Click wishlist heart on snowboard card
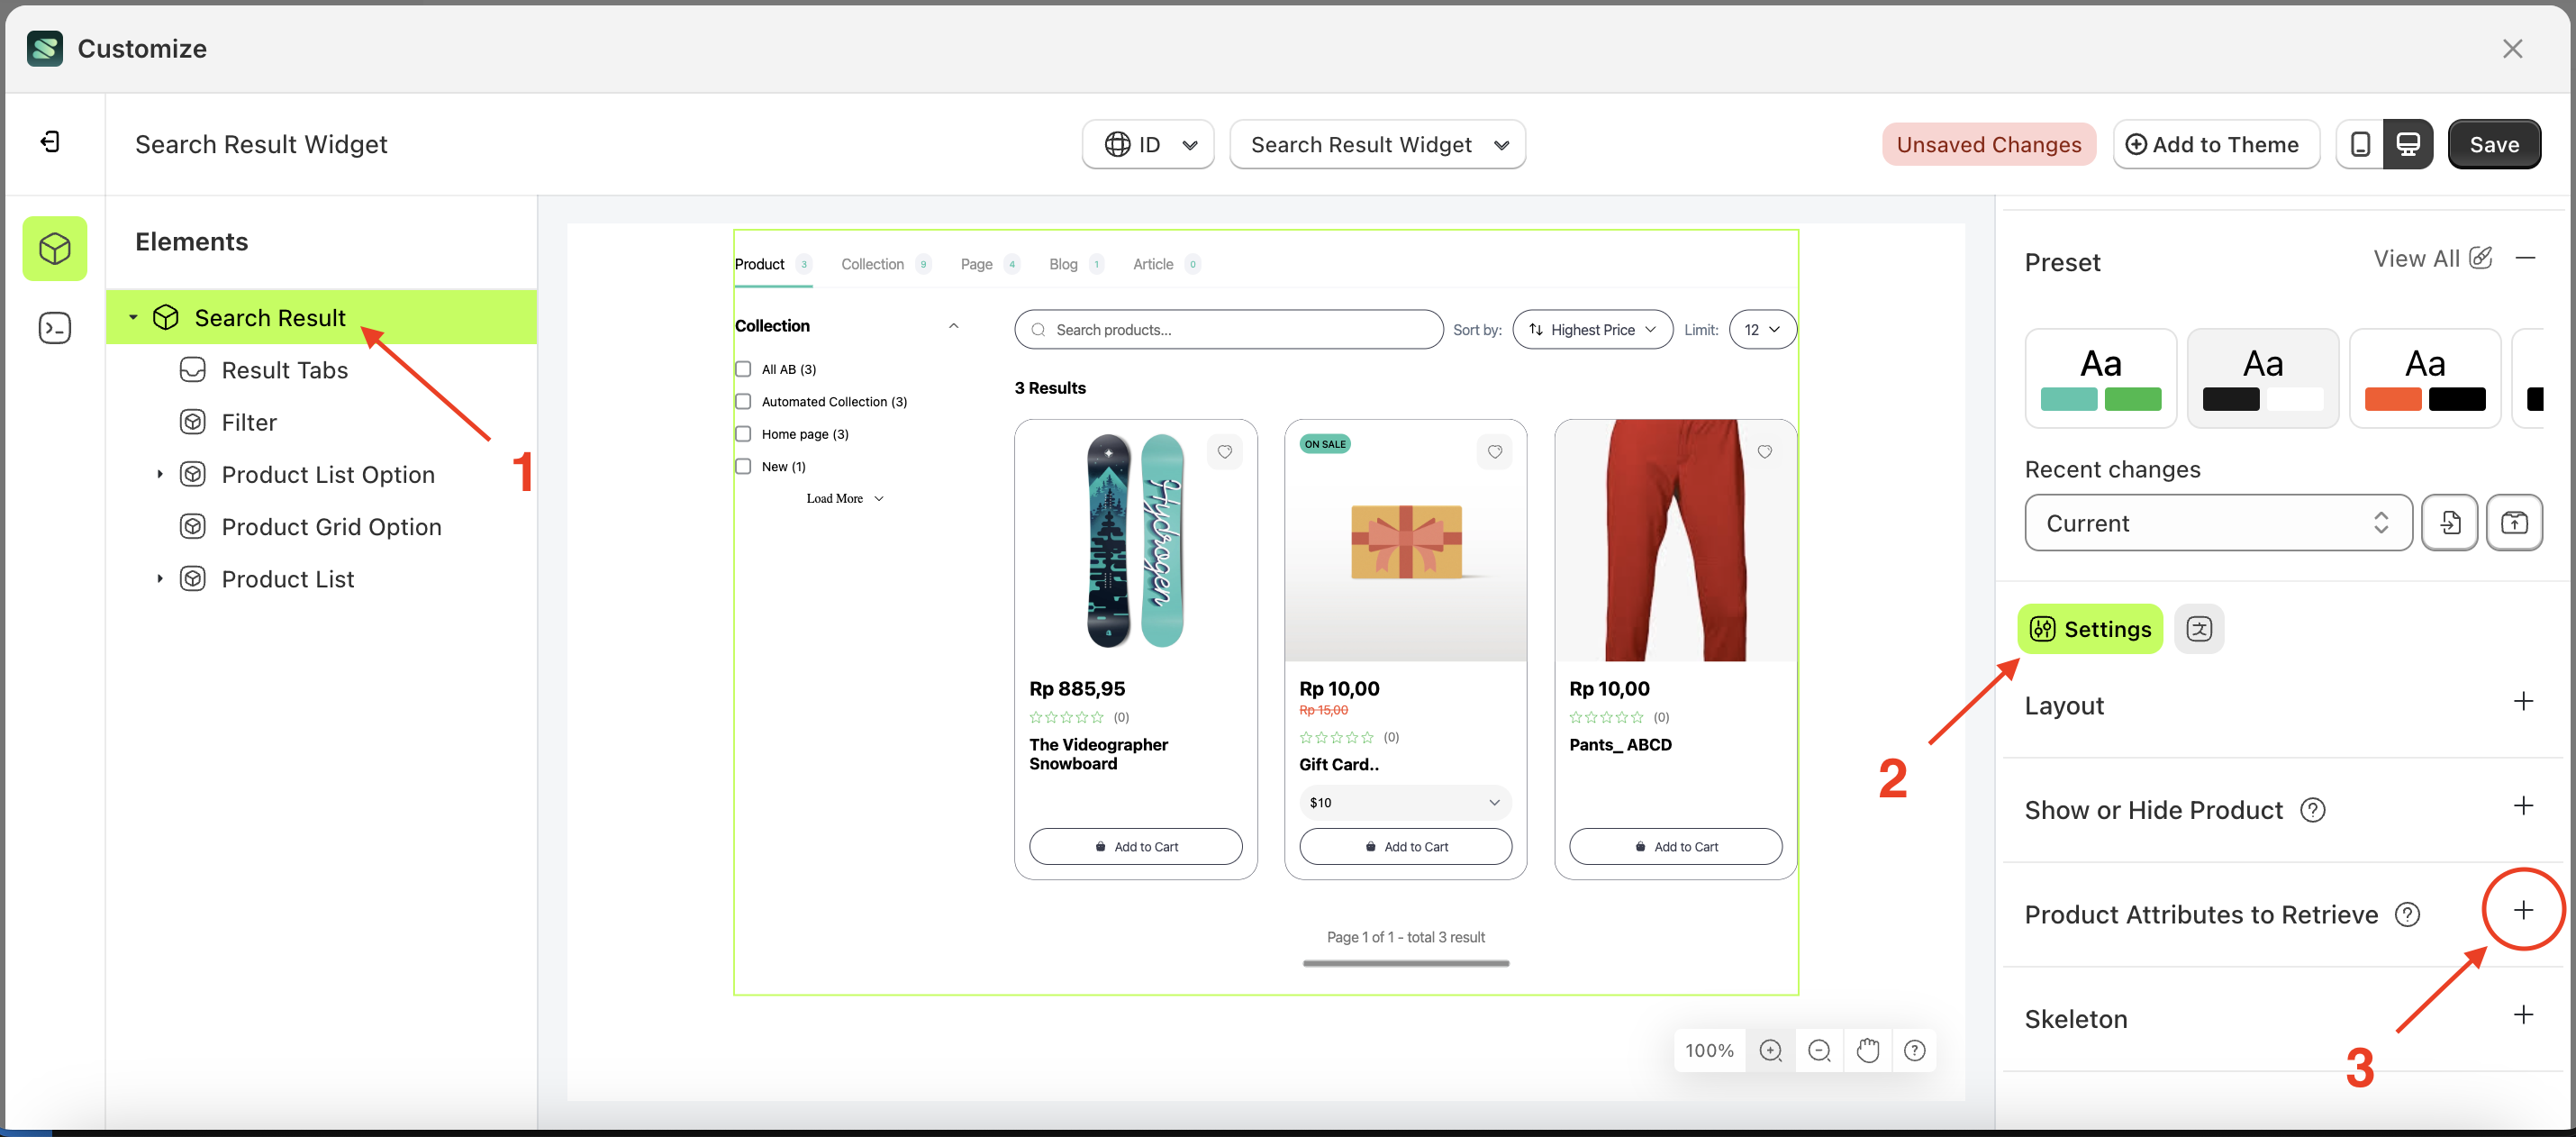This screenshot has width=2576, height=1137. tap(1224, 452)
